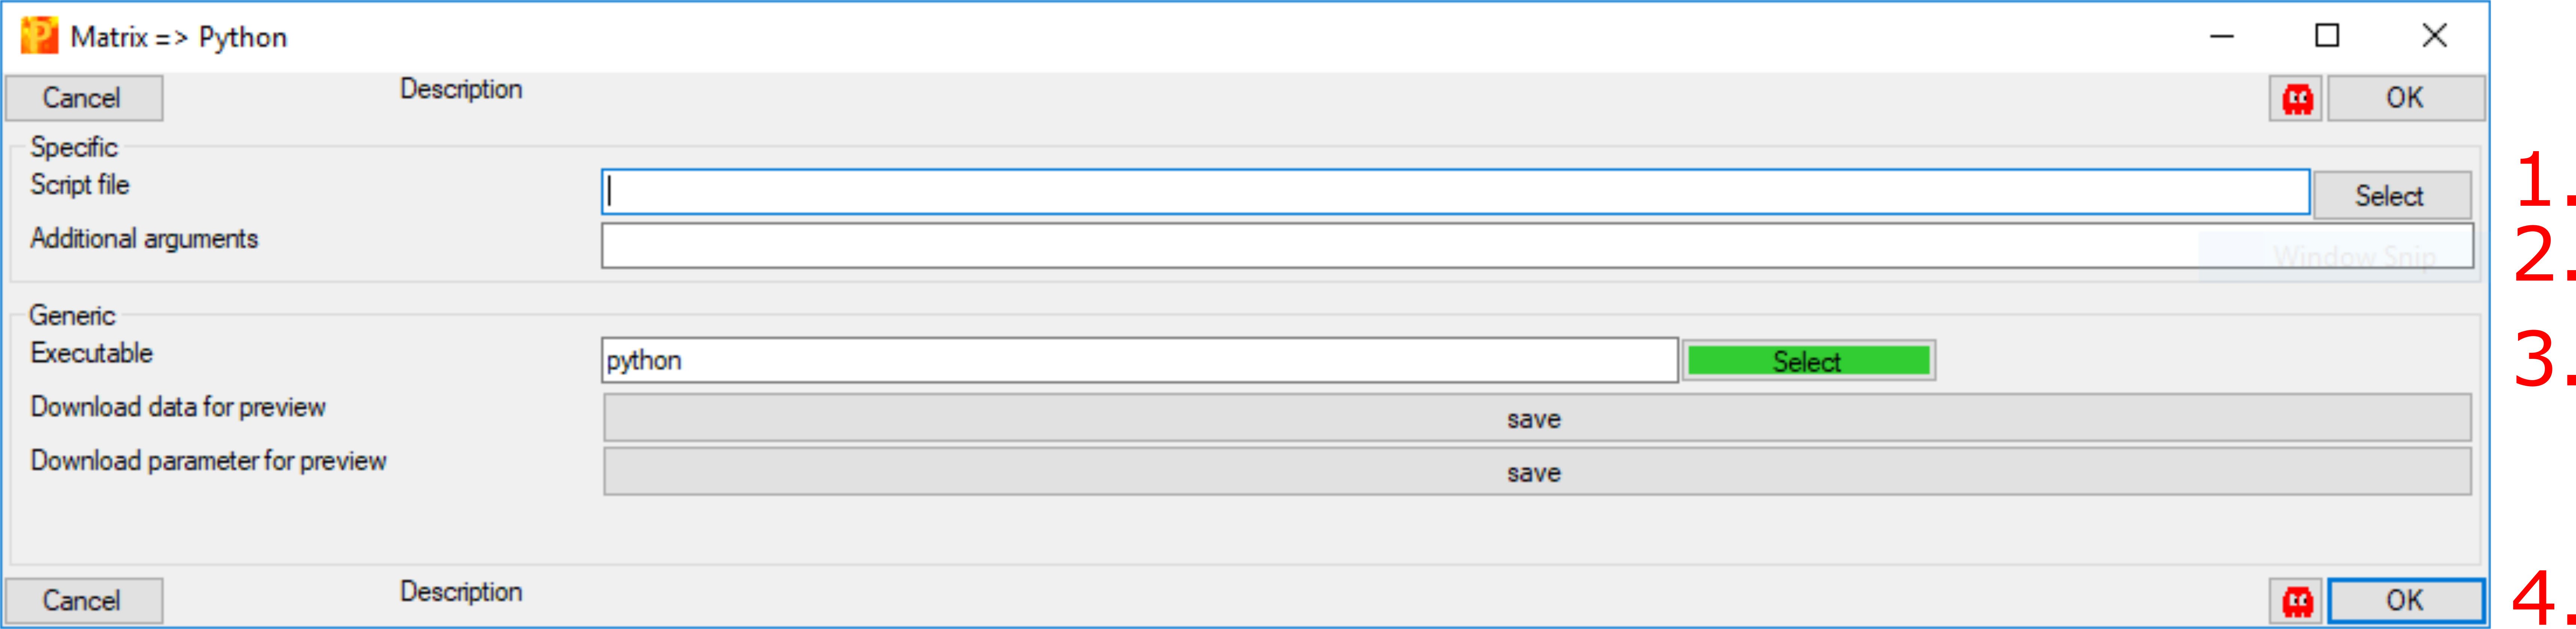This screenshot has width=2576, height=629.
Task: Focus the Additional arguments input field
Action: pos(1537,246)
